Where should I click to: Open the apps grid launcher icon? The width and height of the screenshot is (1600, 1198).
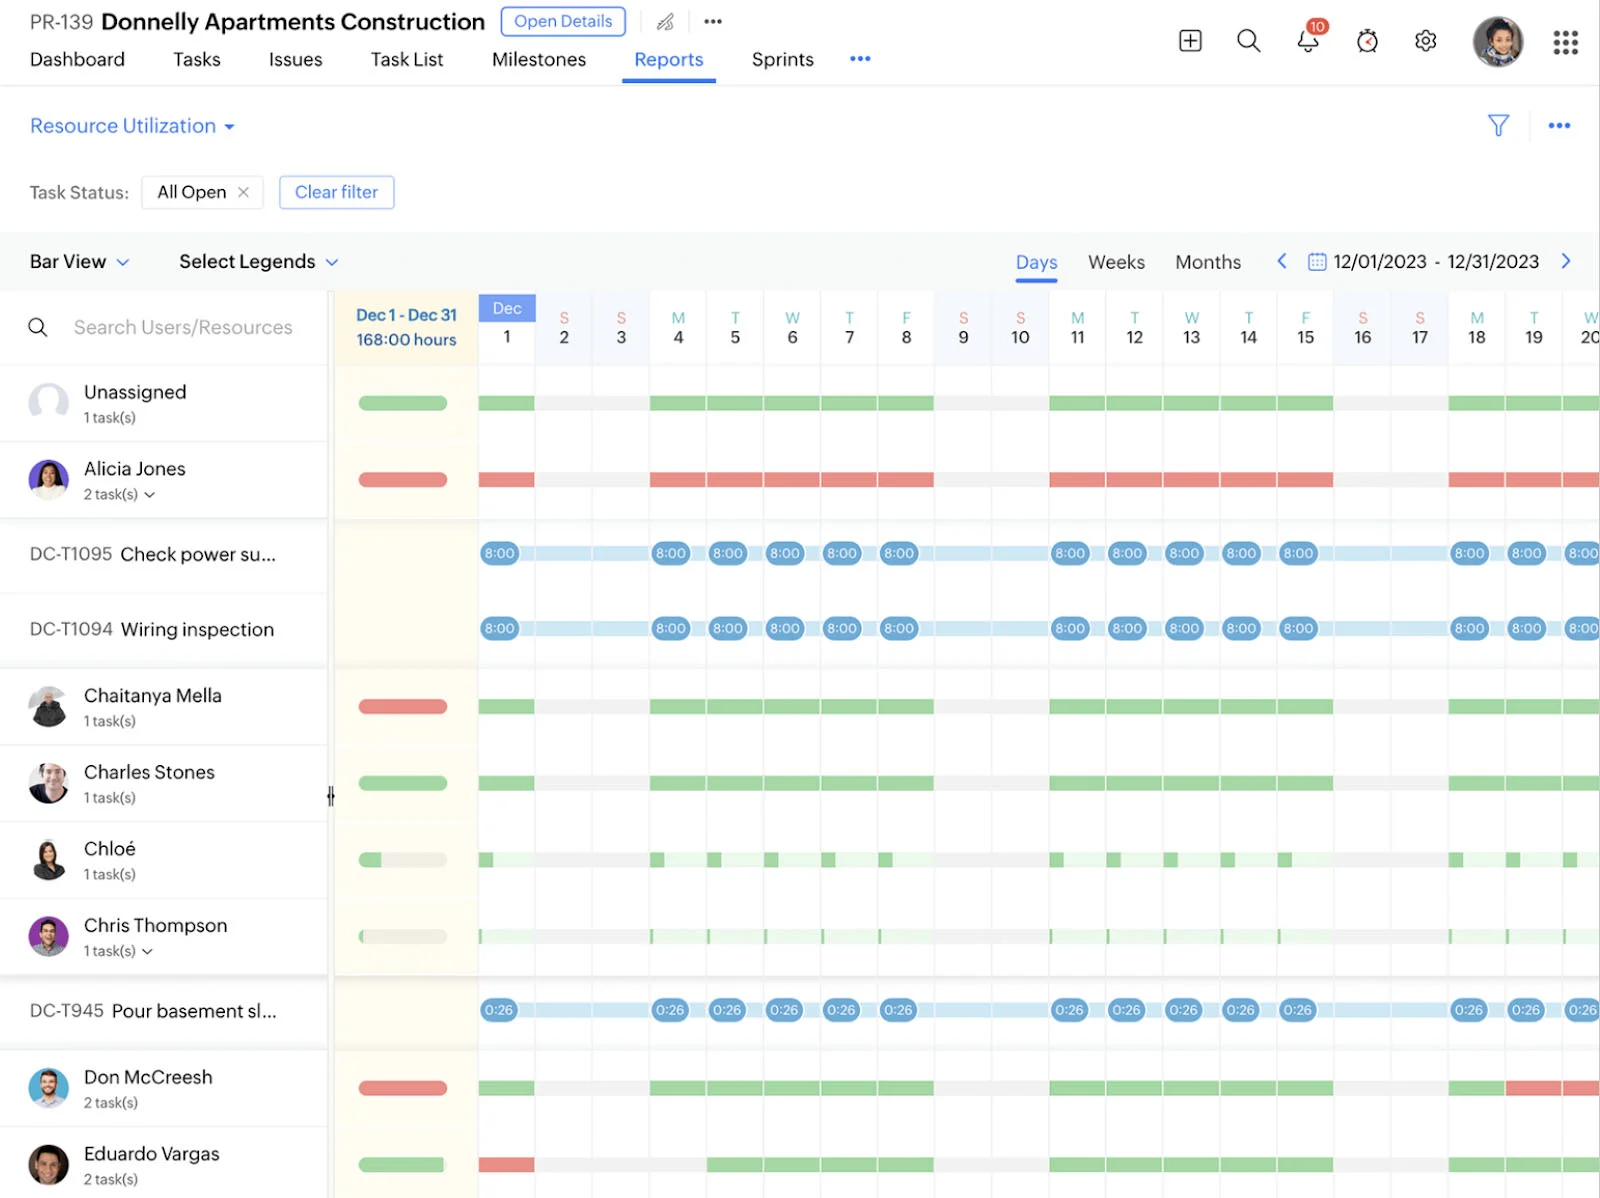pyautogui.click(x=1565, y=42)
